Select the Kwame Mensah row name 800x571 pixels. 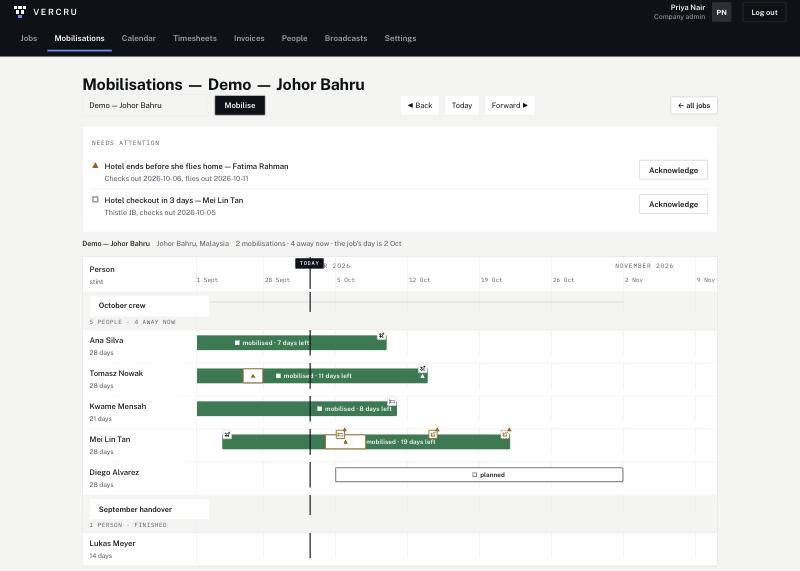coord(118,406)
